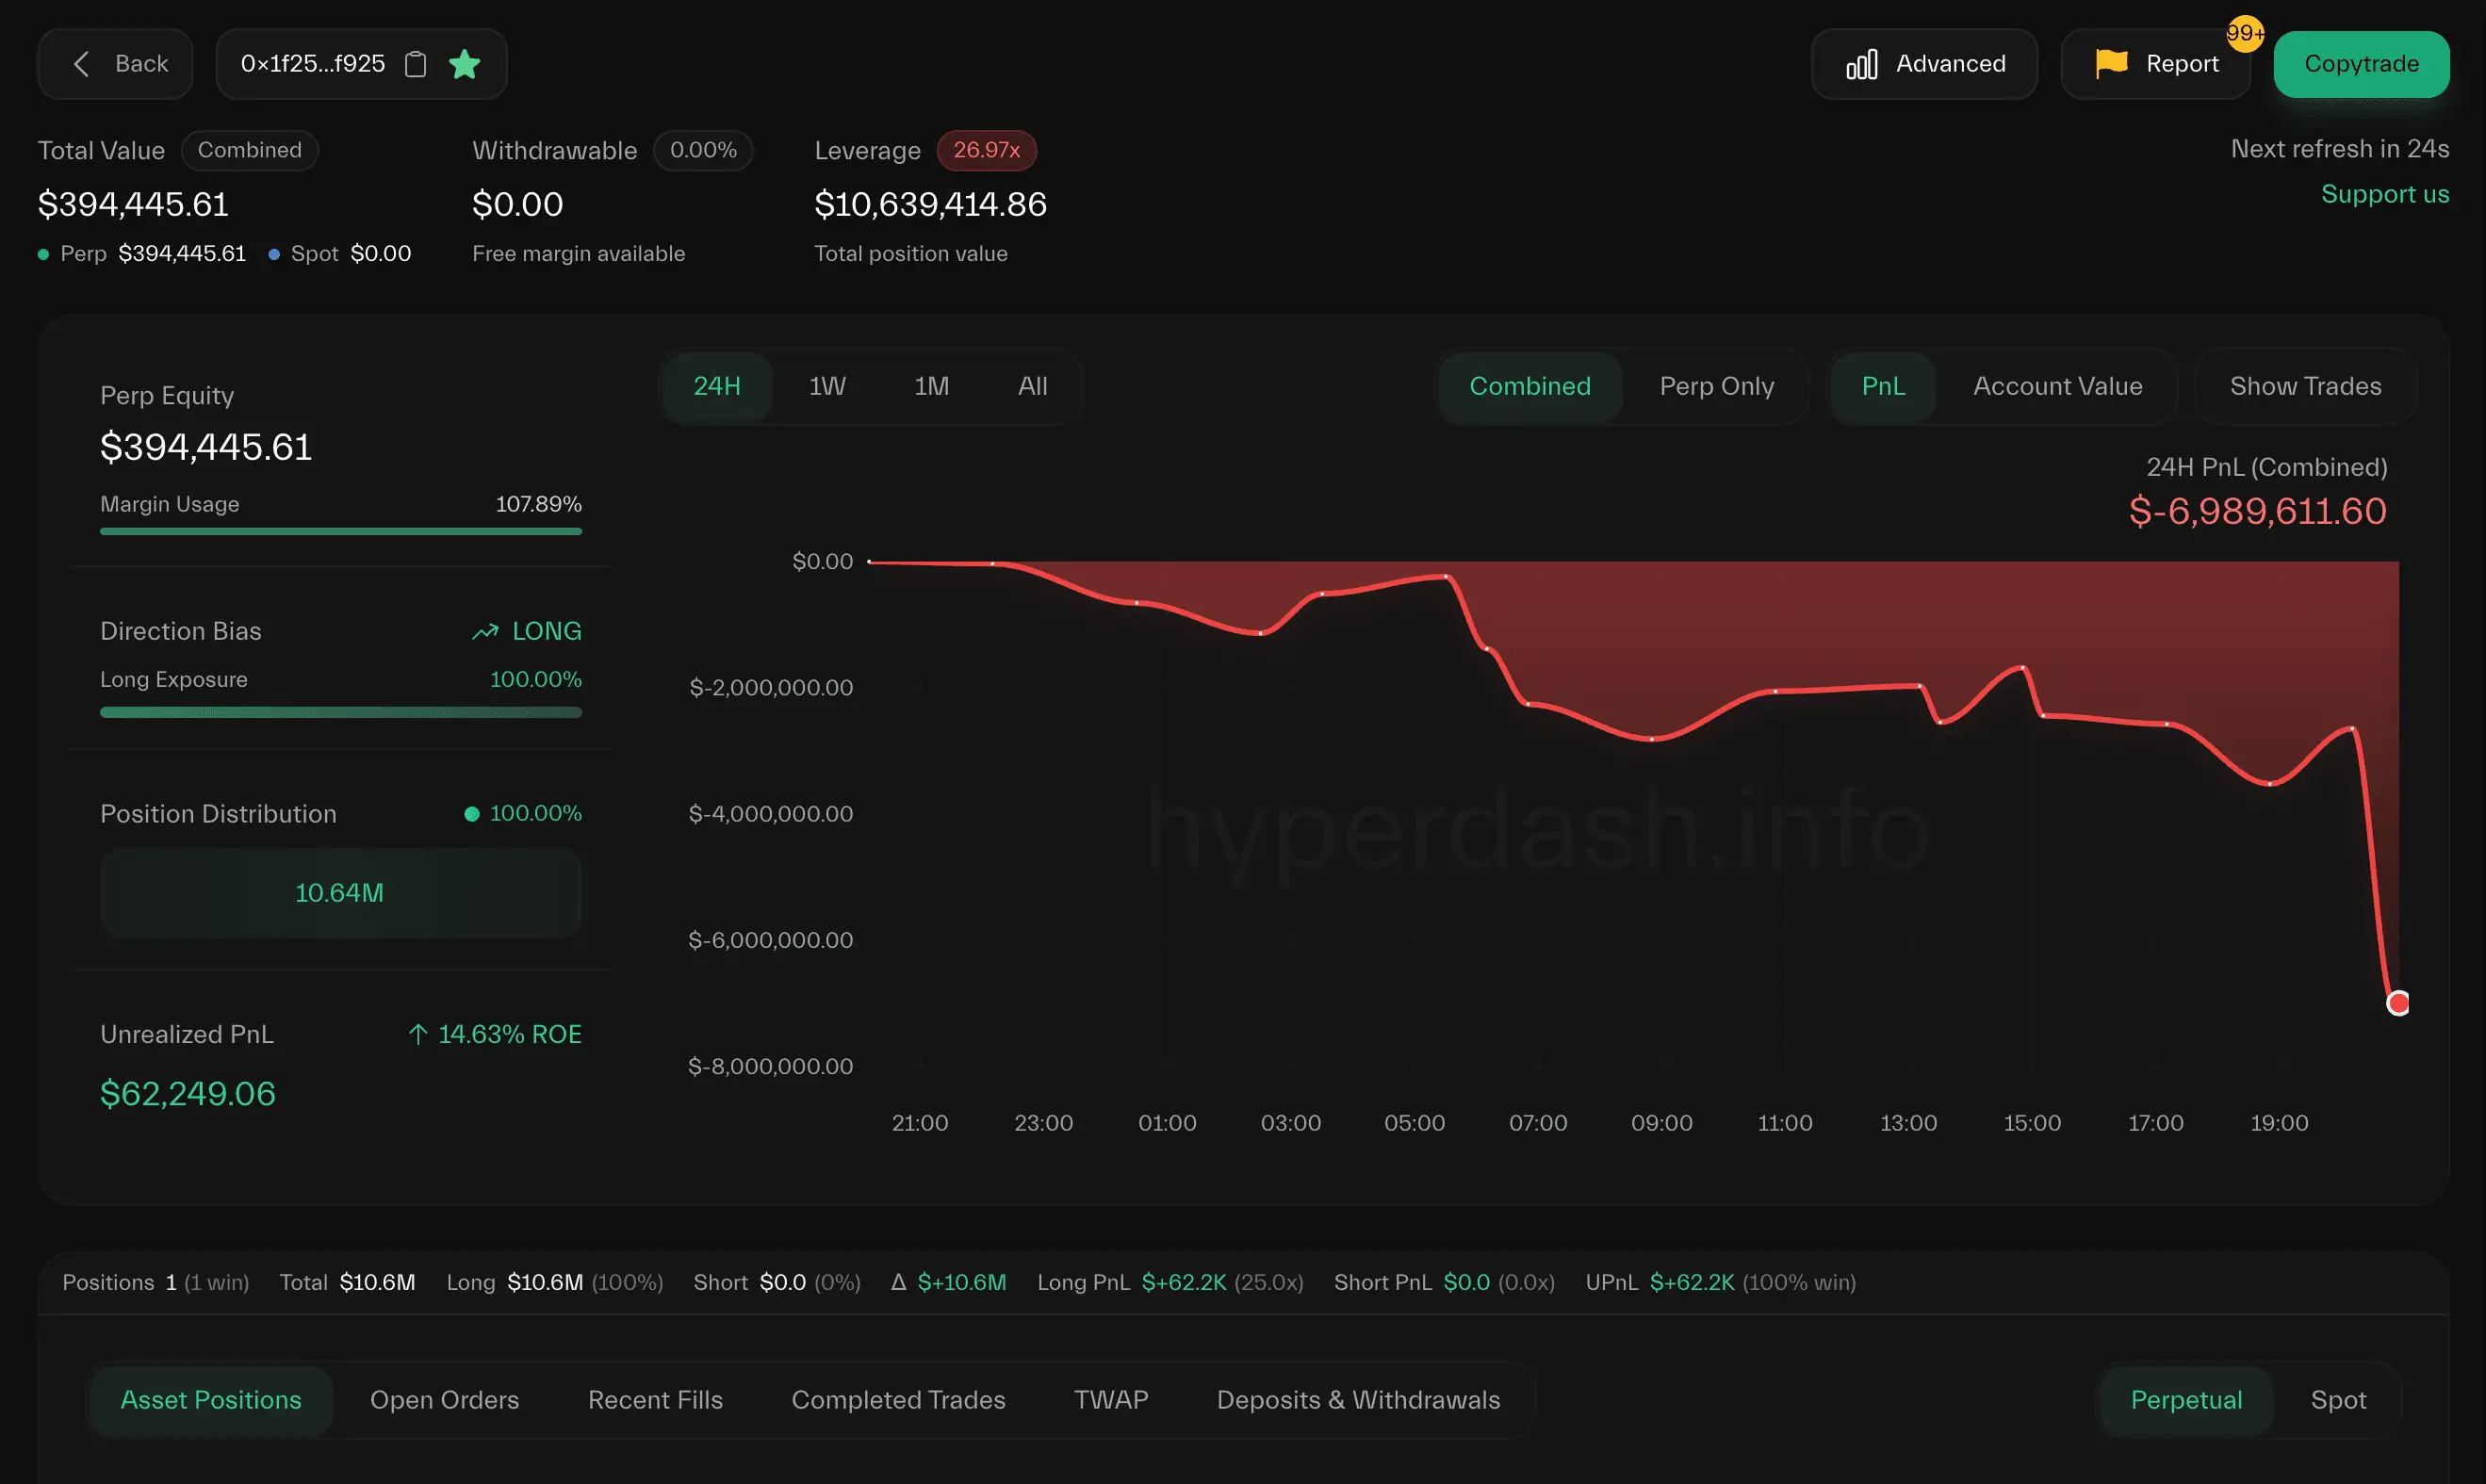
Task: Click the UPnL $+62.2K stat
Action: tap(1720, 1282)
